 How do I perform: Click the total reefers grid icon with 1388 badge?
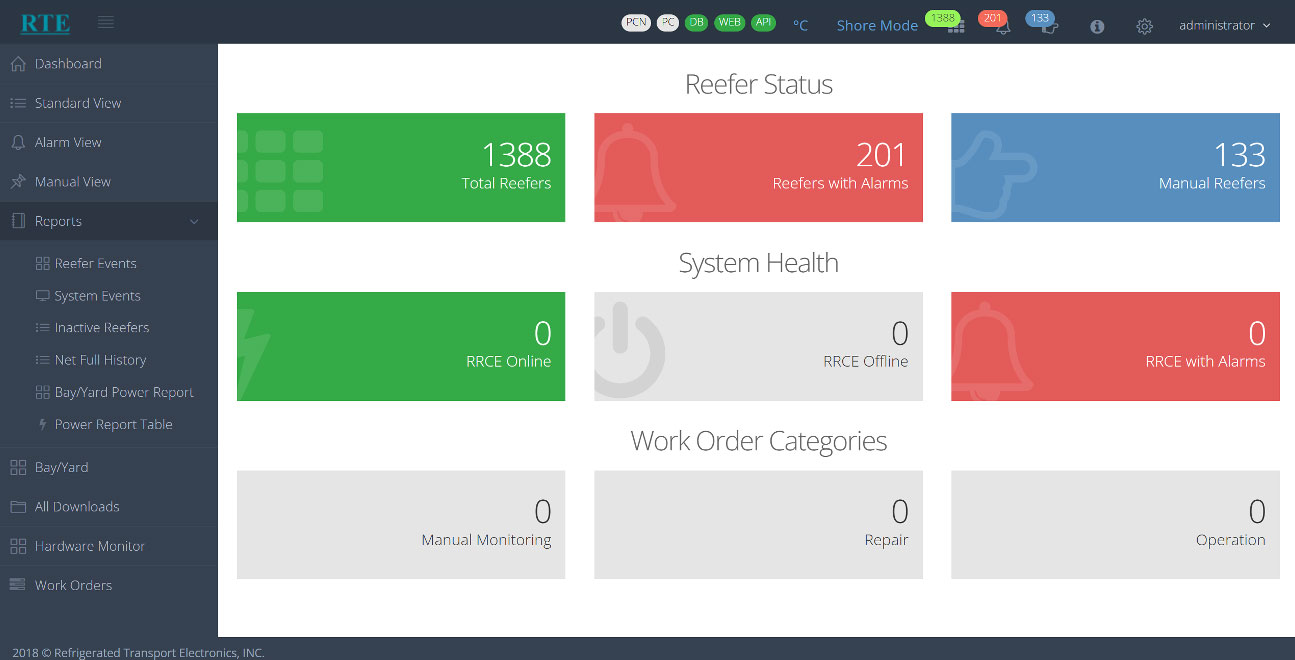(955, 27)
